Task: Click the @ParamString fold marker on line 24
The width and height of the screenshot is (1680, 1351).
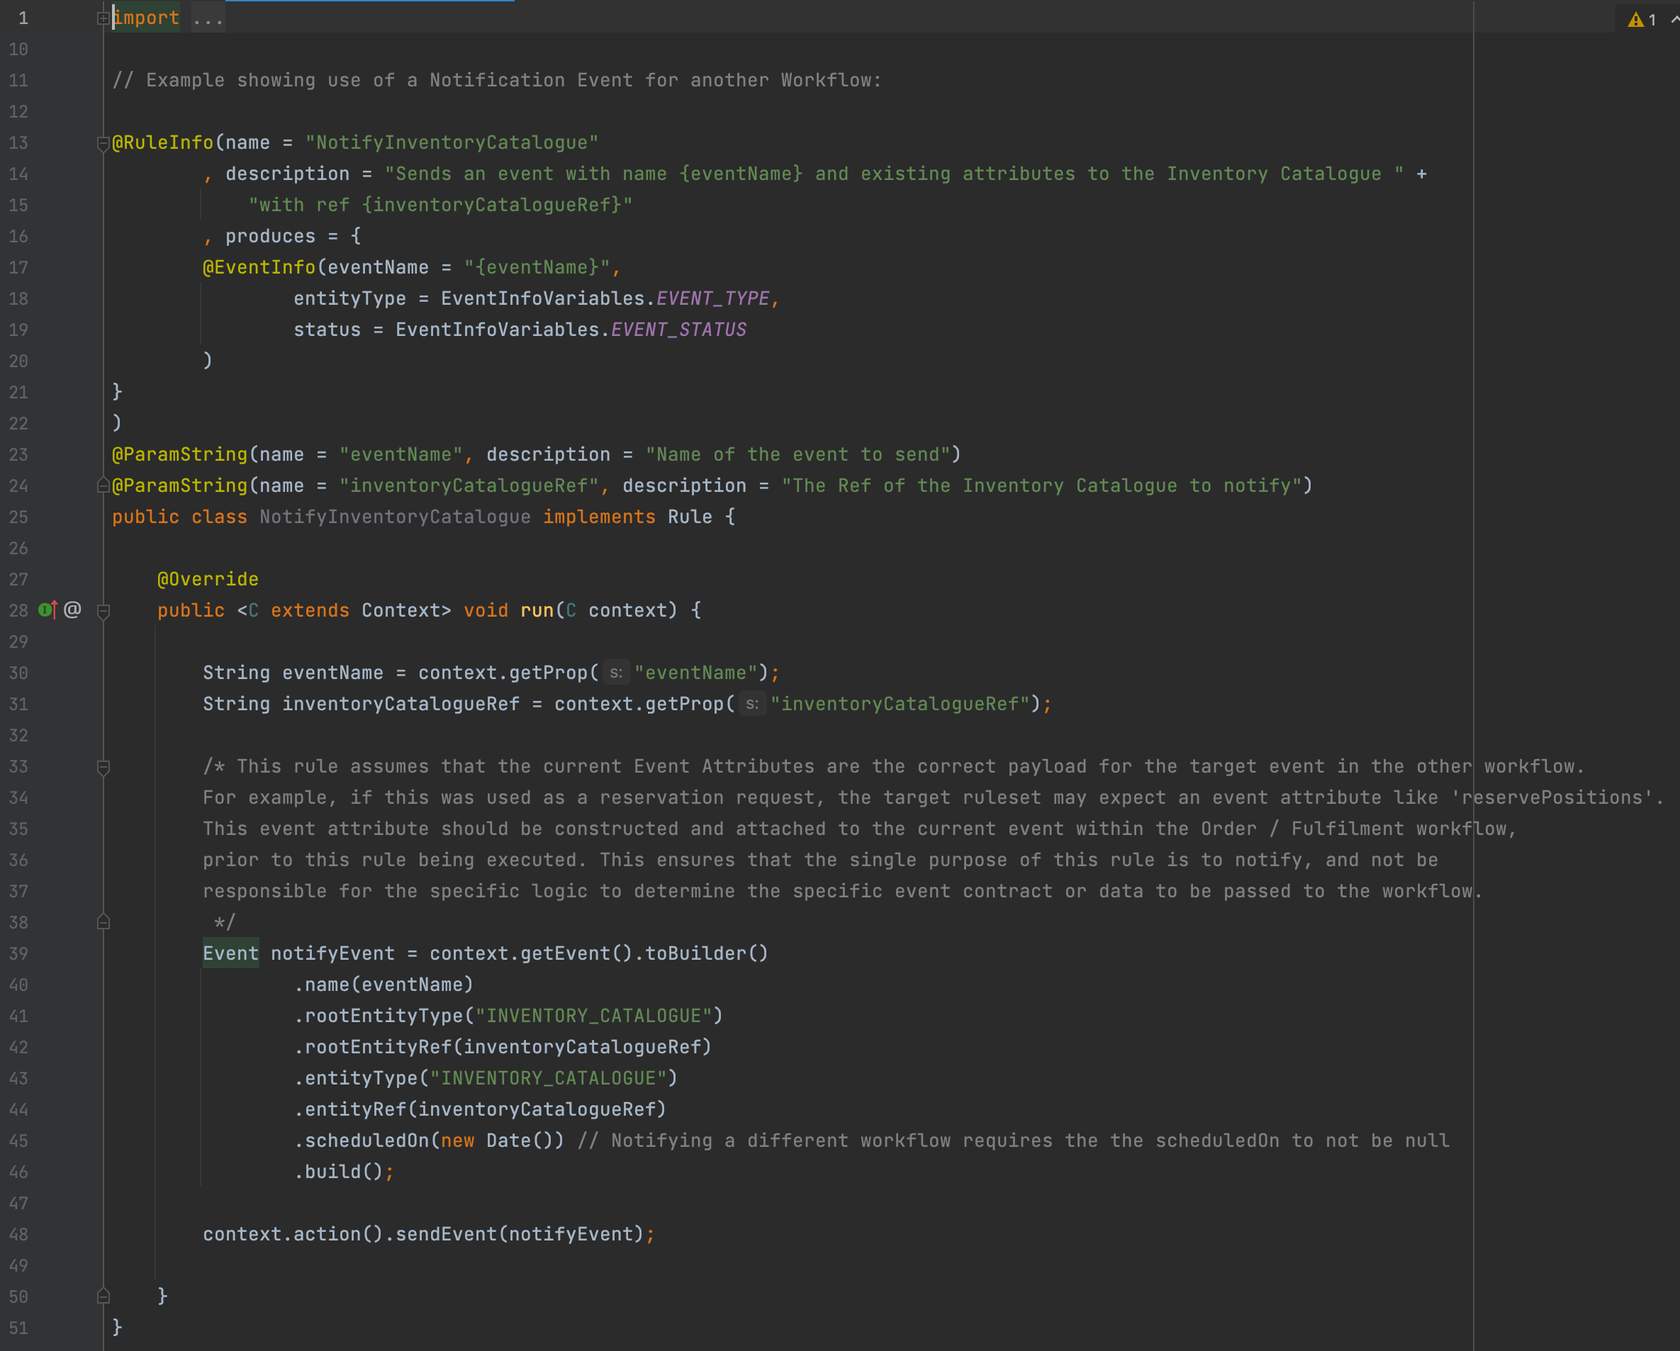Action: 103,486
